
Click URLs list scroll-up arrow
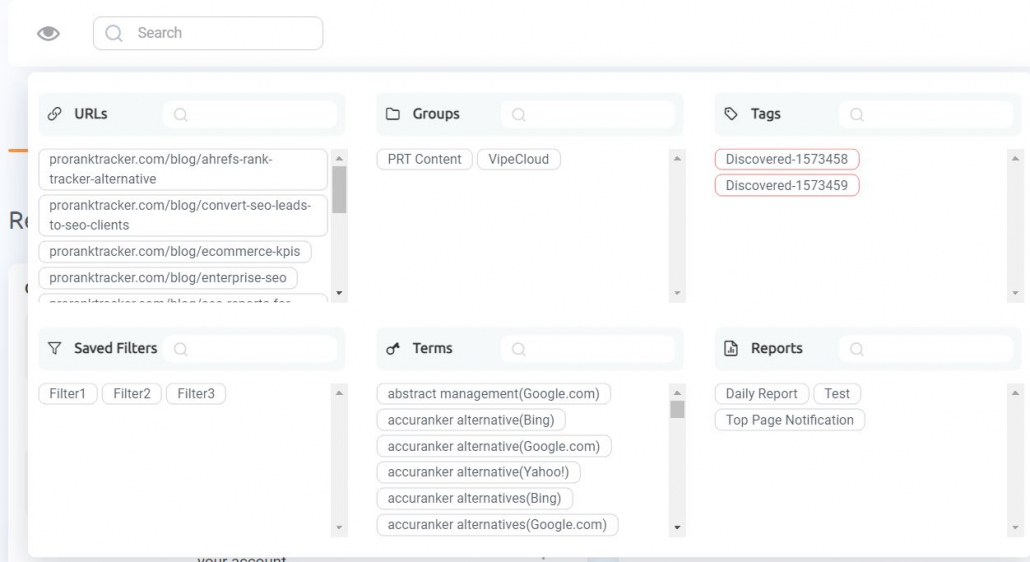[x=339, y=158]
